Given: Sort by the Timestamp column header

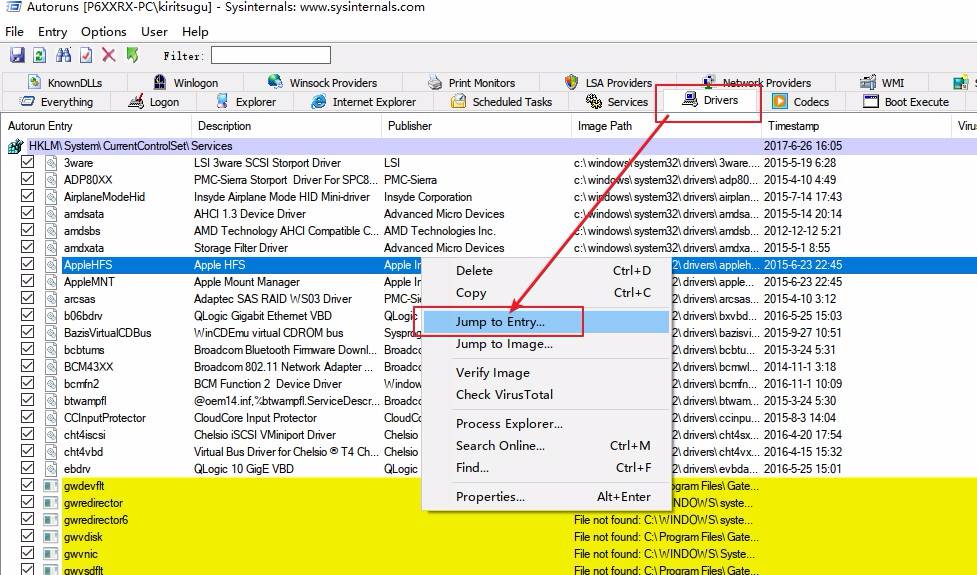Looking at the screenshot, I should [x=855, y=126].
